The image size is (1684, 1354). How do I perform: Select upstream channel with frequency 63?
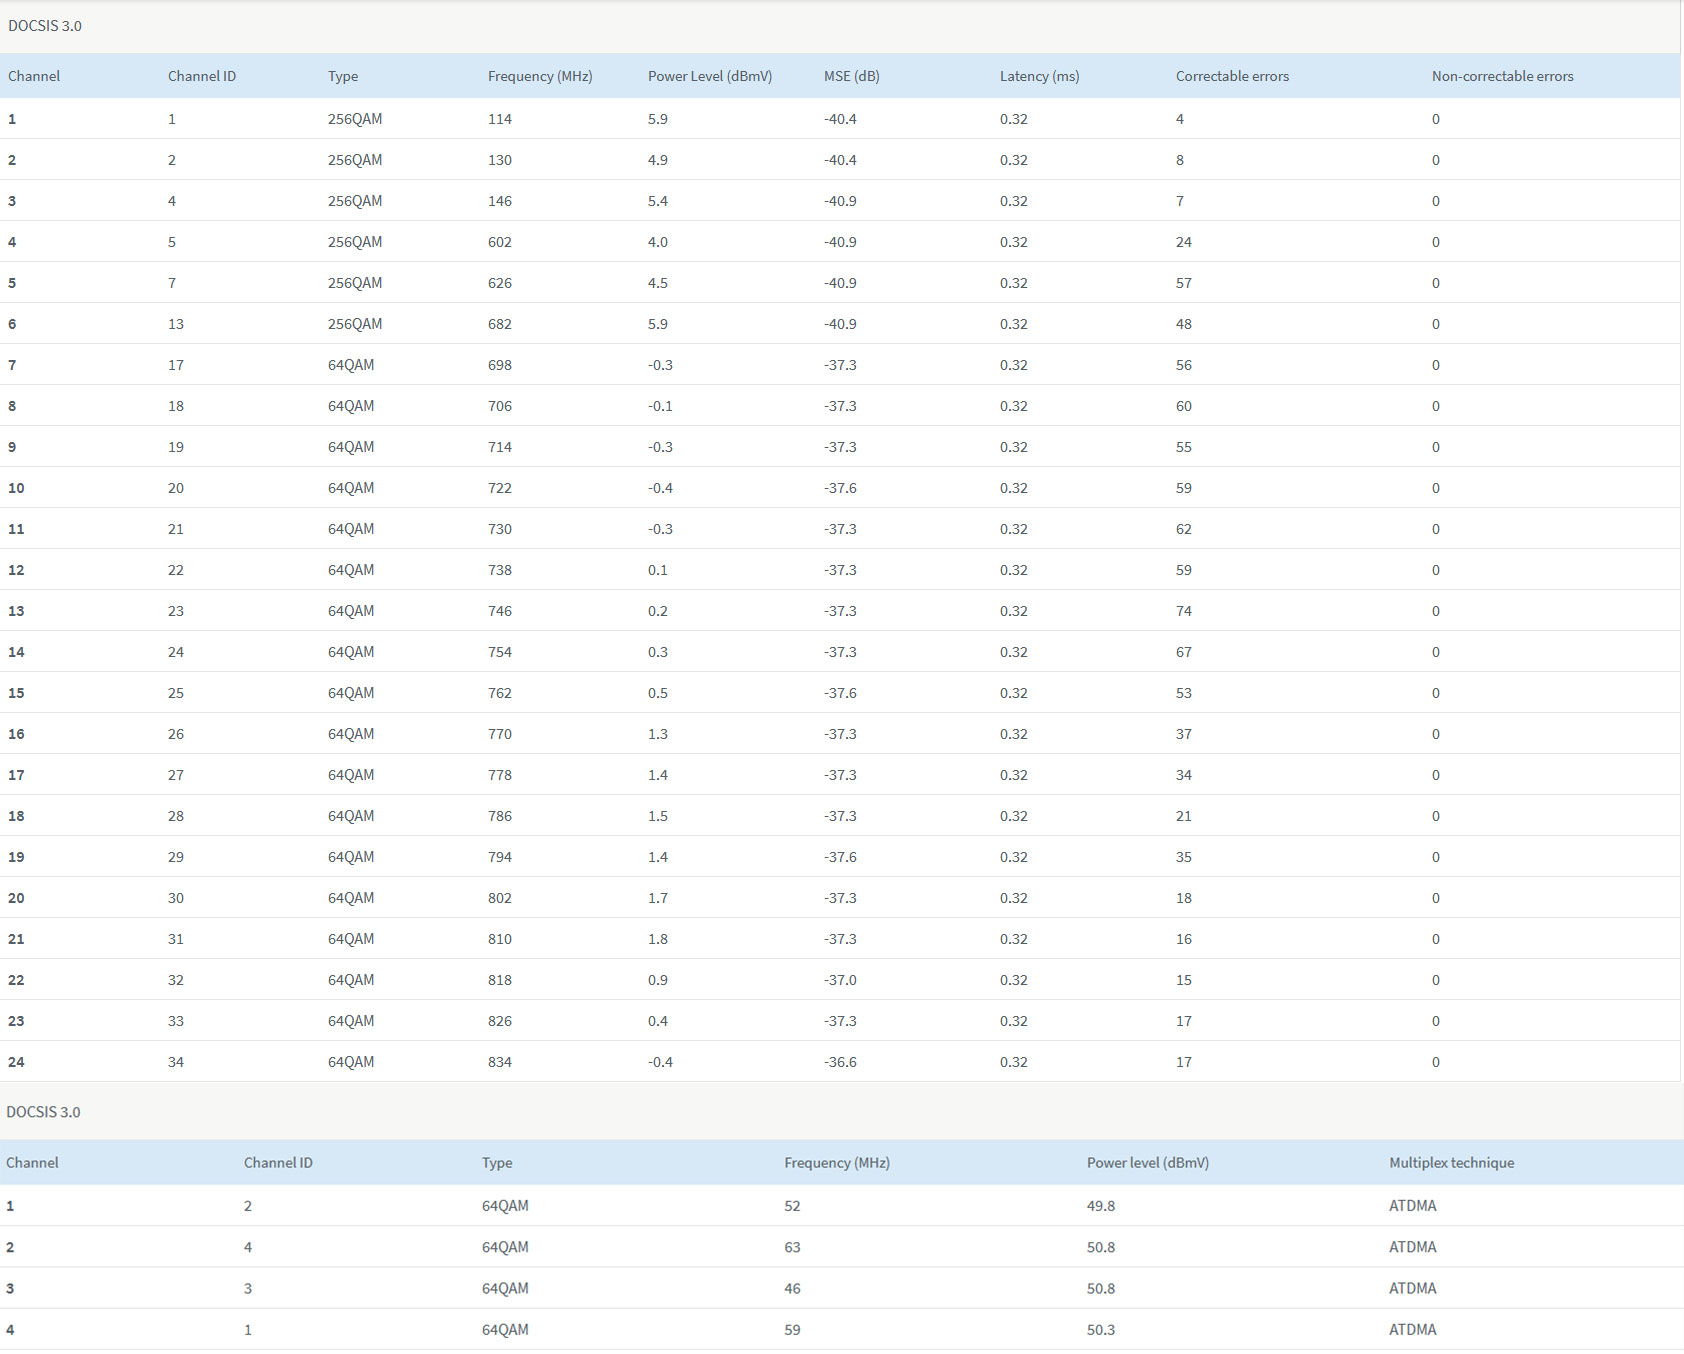point(842,1247)
